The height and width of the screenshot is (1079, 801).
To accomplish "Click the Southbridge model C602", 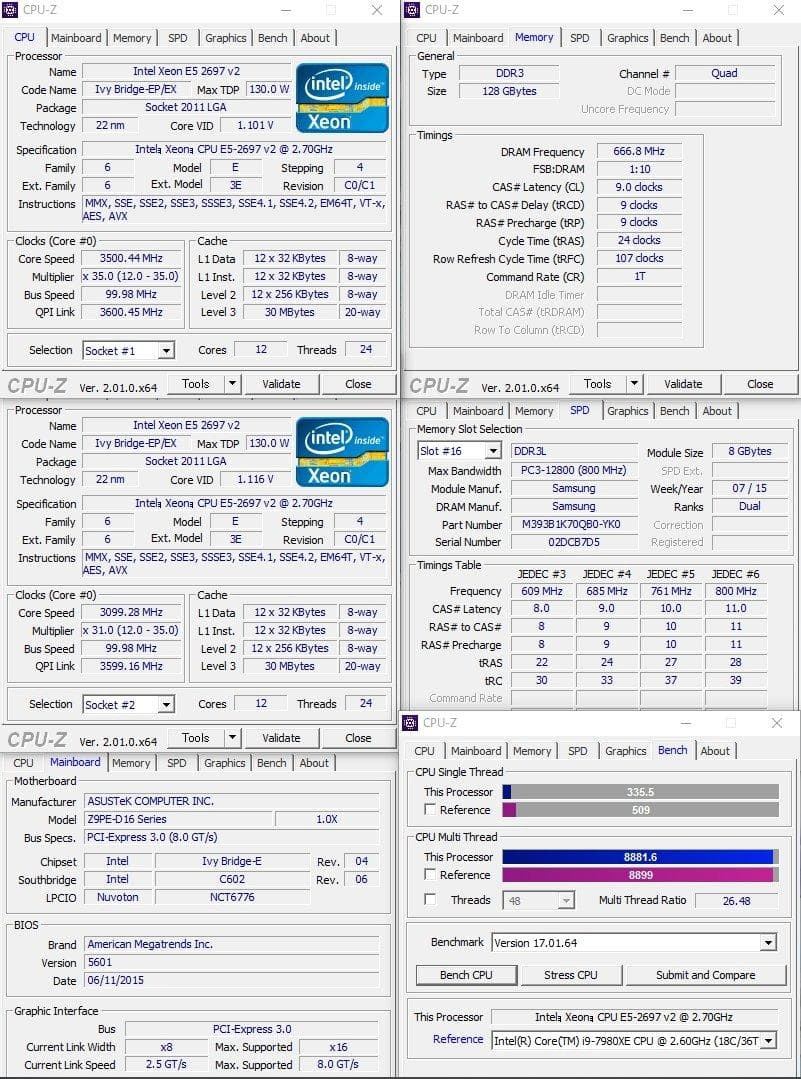I will [233, 879].
